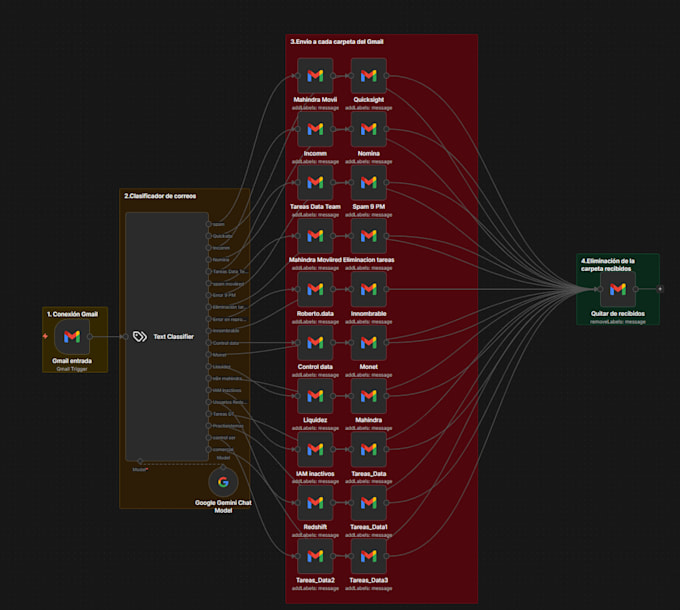
Task: Open the Mahindra Gmail node
Action: 369,396
